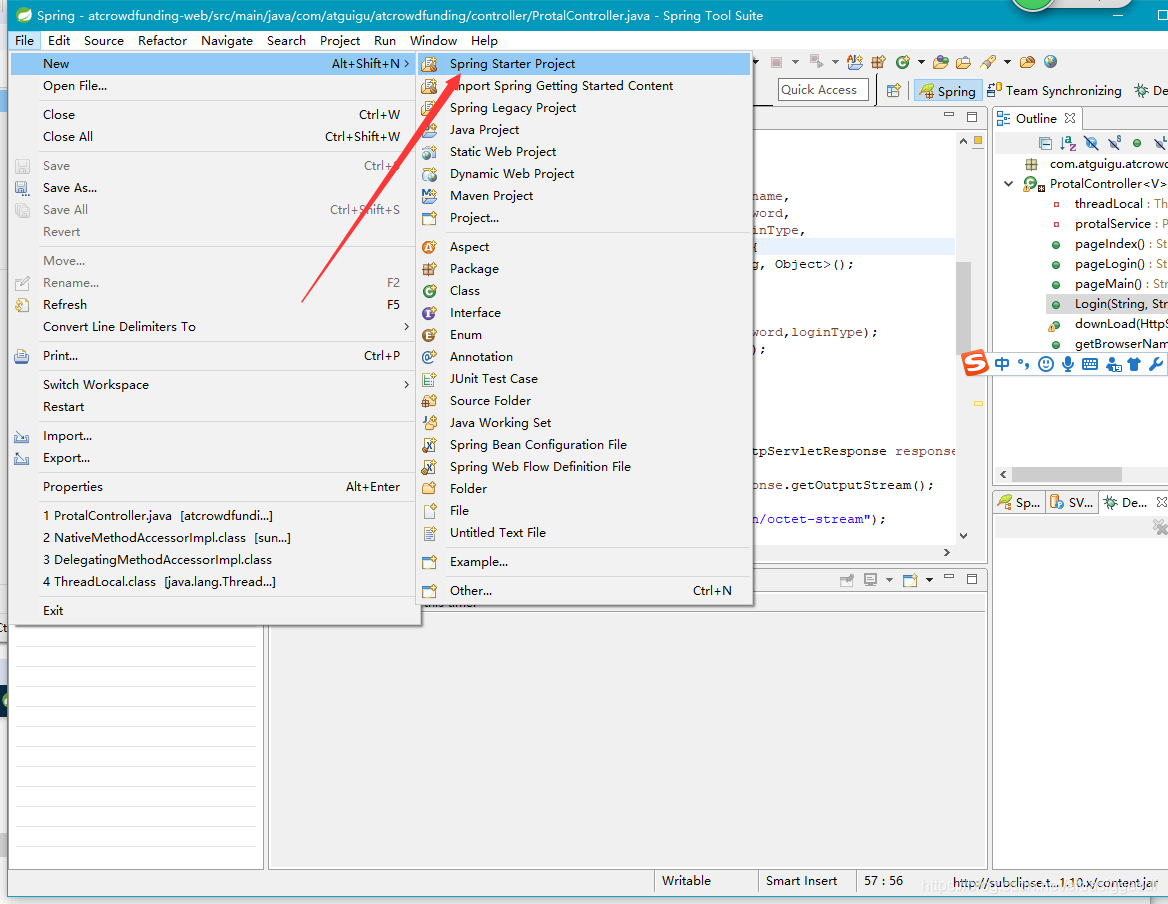Click Properties in File menu
Viewport: 1168px width, 904px height.
tap(212, 487)
